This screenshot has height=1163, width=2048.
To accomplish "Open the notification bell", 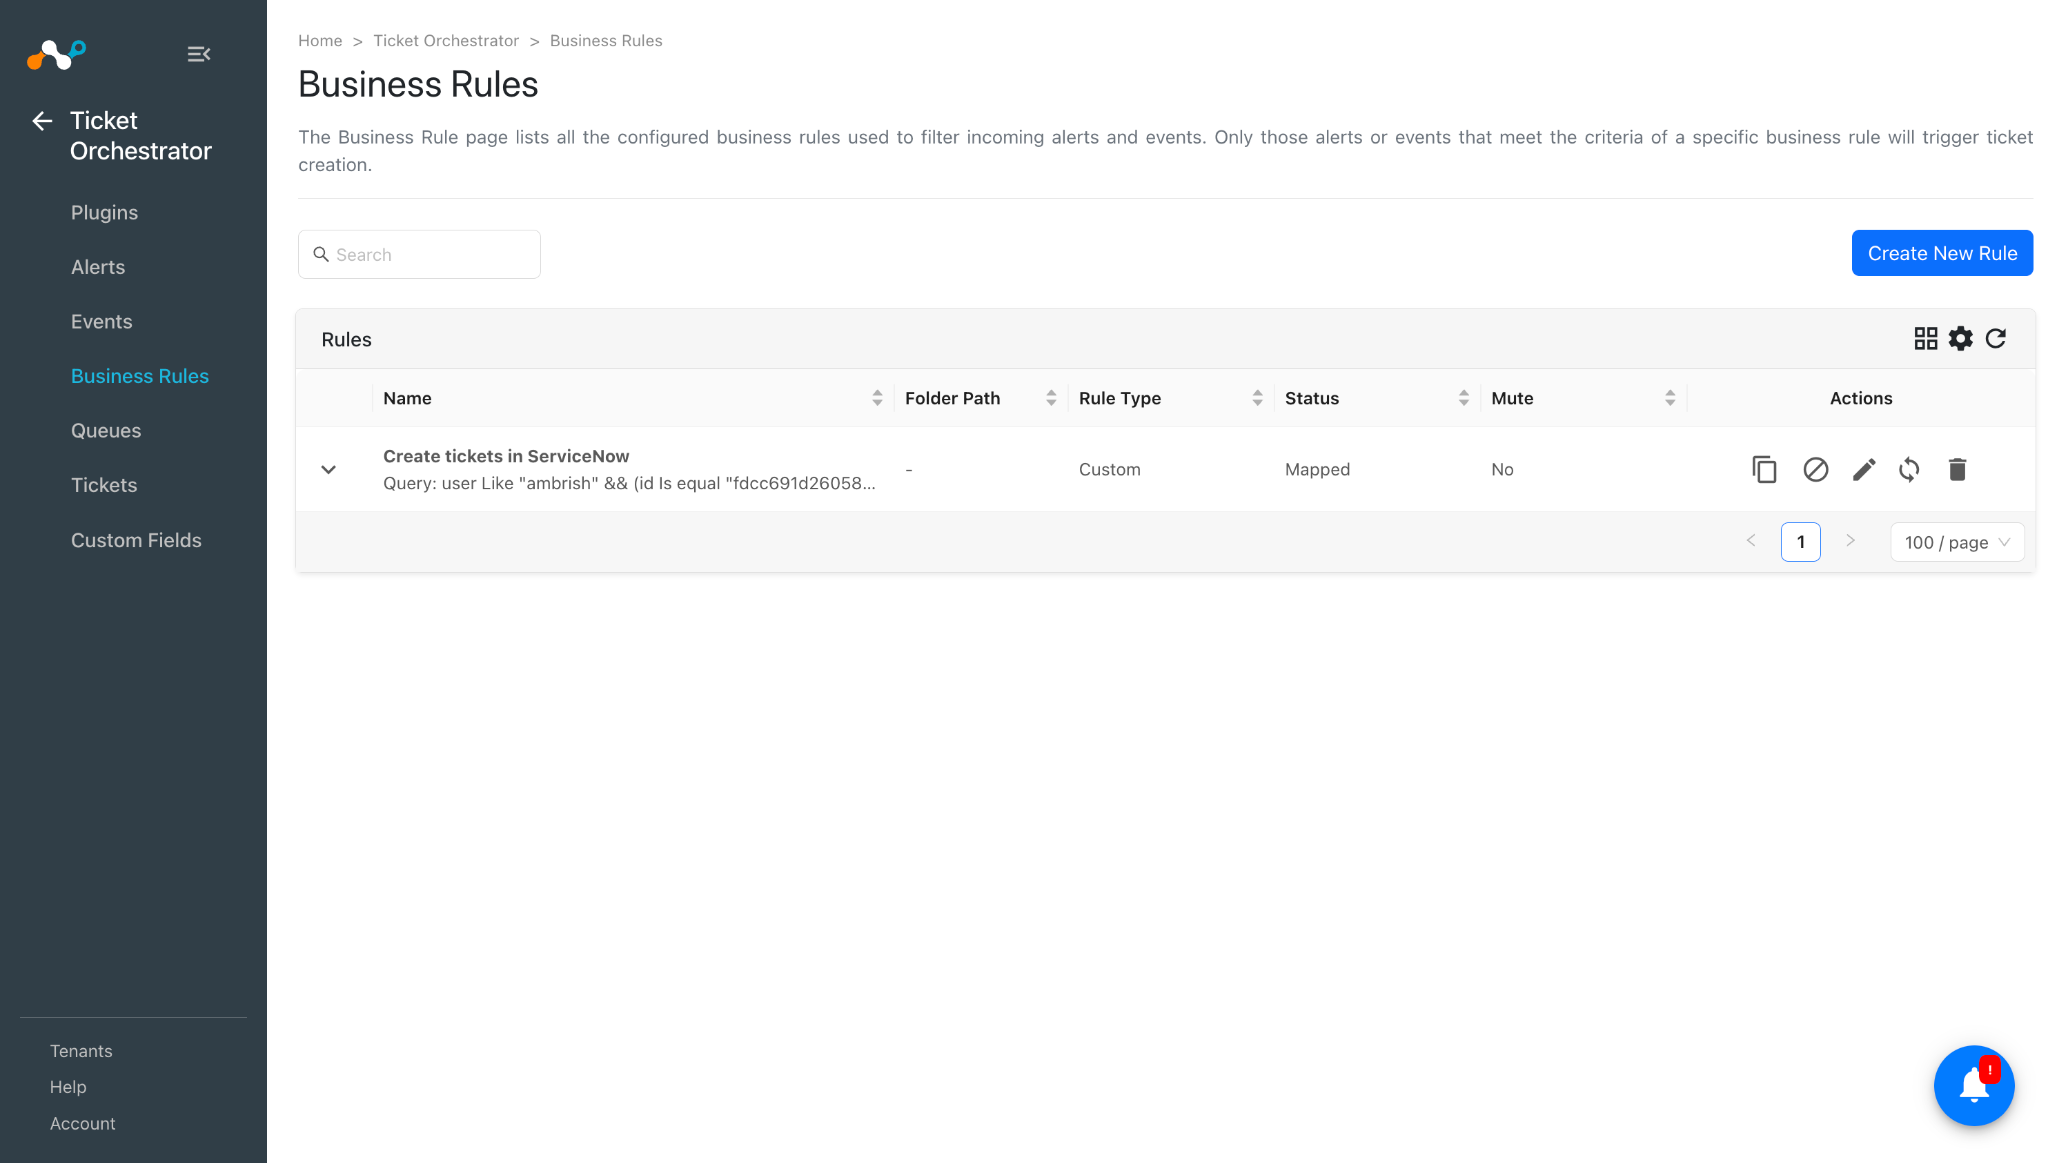I will coord(1974,1086).
